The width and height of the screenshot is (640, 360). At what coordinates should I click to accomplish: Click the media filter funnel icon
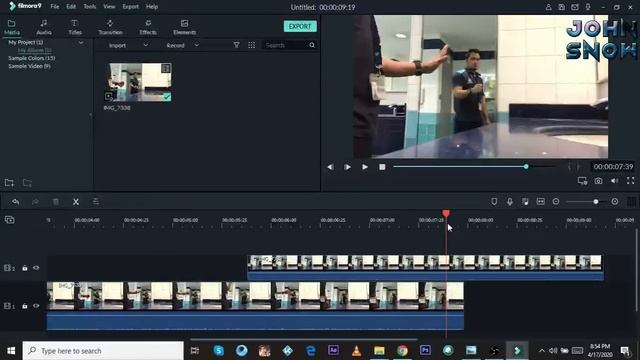click(236, 45)
